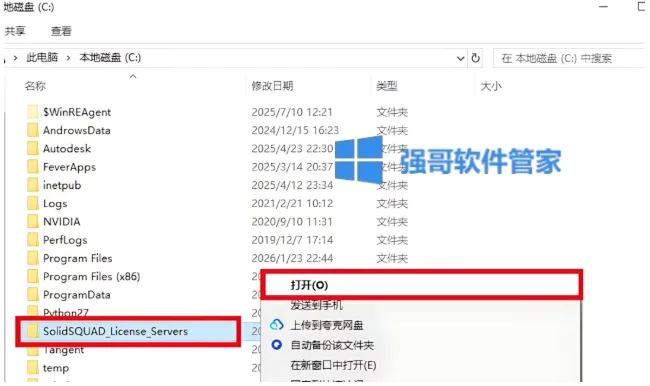
Task: Select the Tangent folder name
Action: (x=63, y=350)
